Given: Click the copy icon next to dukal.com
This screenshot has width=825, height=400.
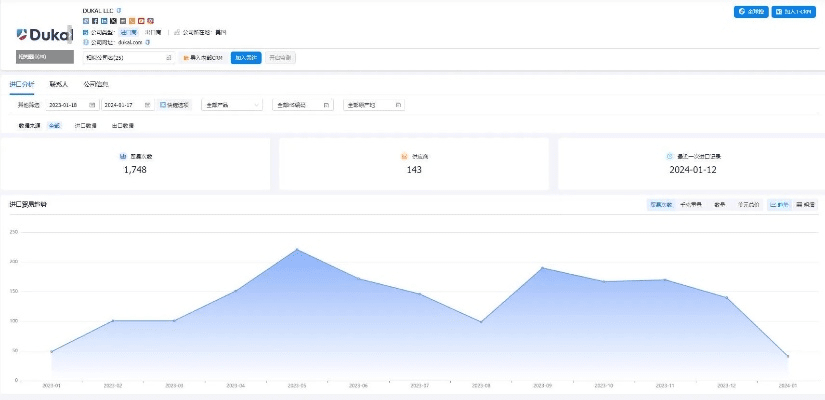Looking at the screenshot, I should click(x=148, y=43).
